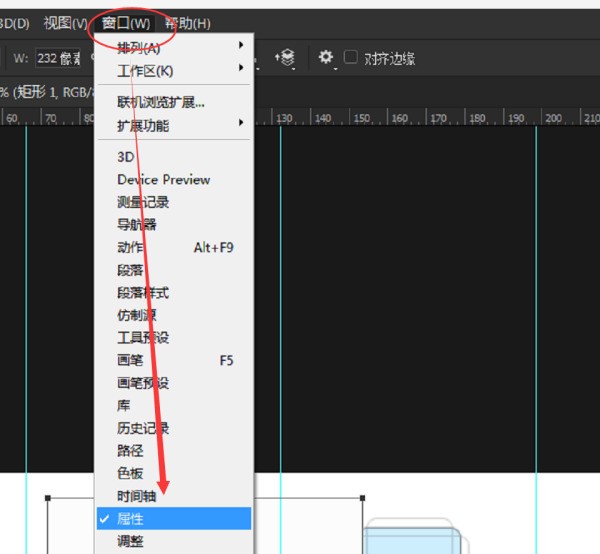Open the 帮助(H) menu
Viewport: 600px width, 554px height.
tap(187, 22)
